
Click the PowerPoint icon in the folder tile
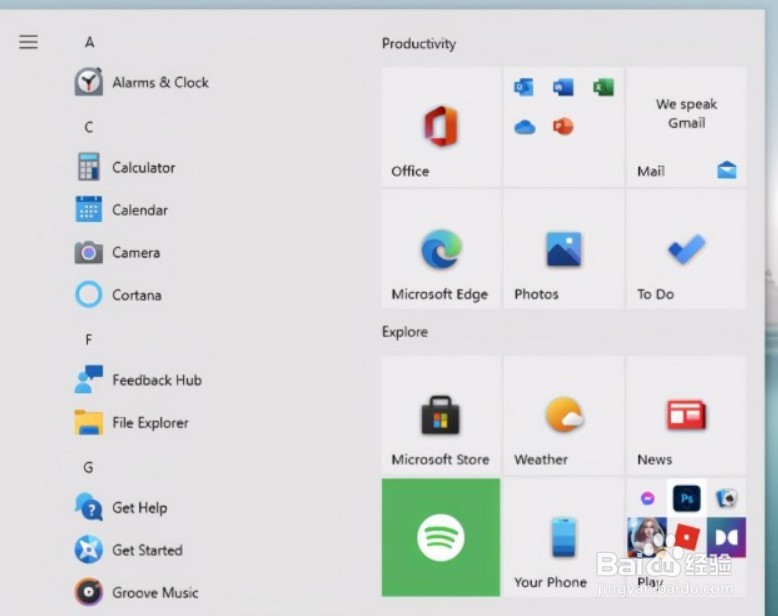pyautogui.click(x=563, y=126)
